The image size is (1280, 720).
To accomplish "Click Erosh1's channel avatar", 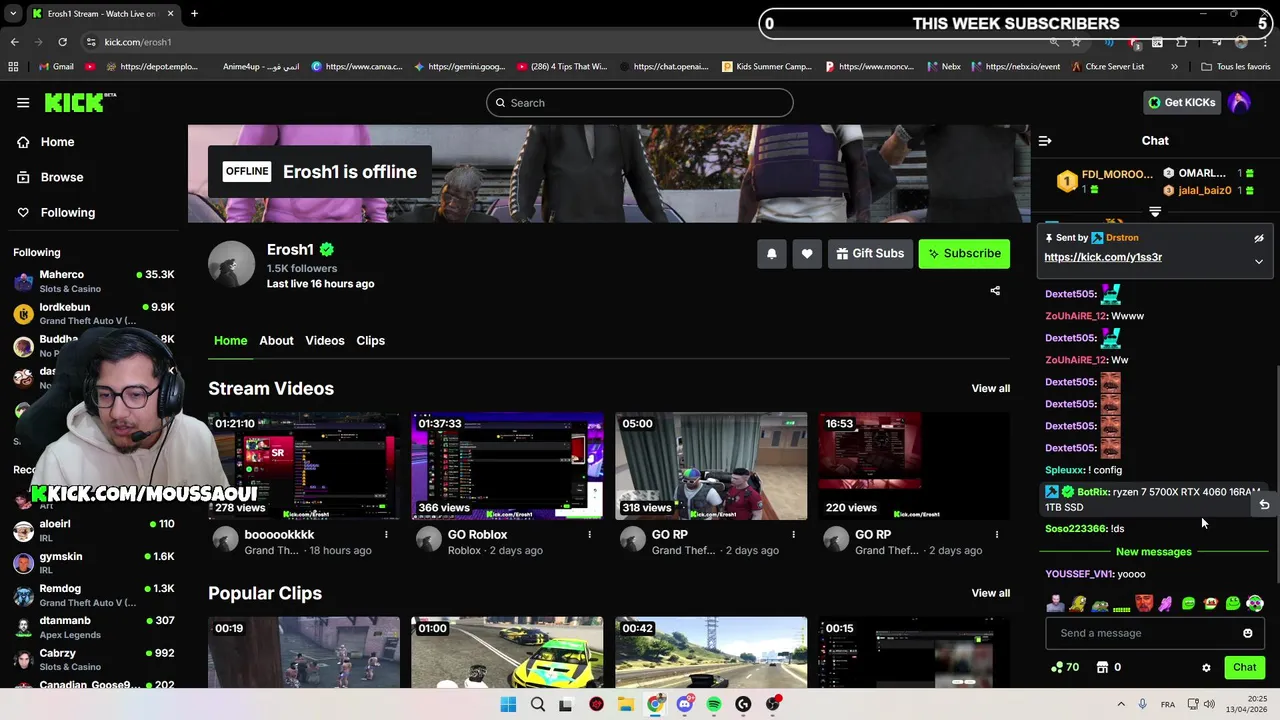I will [231, 265].
